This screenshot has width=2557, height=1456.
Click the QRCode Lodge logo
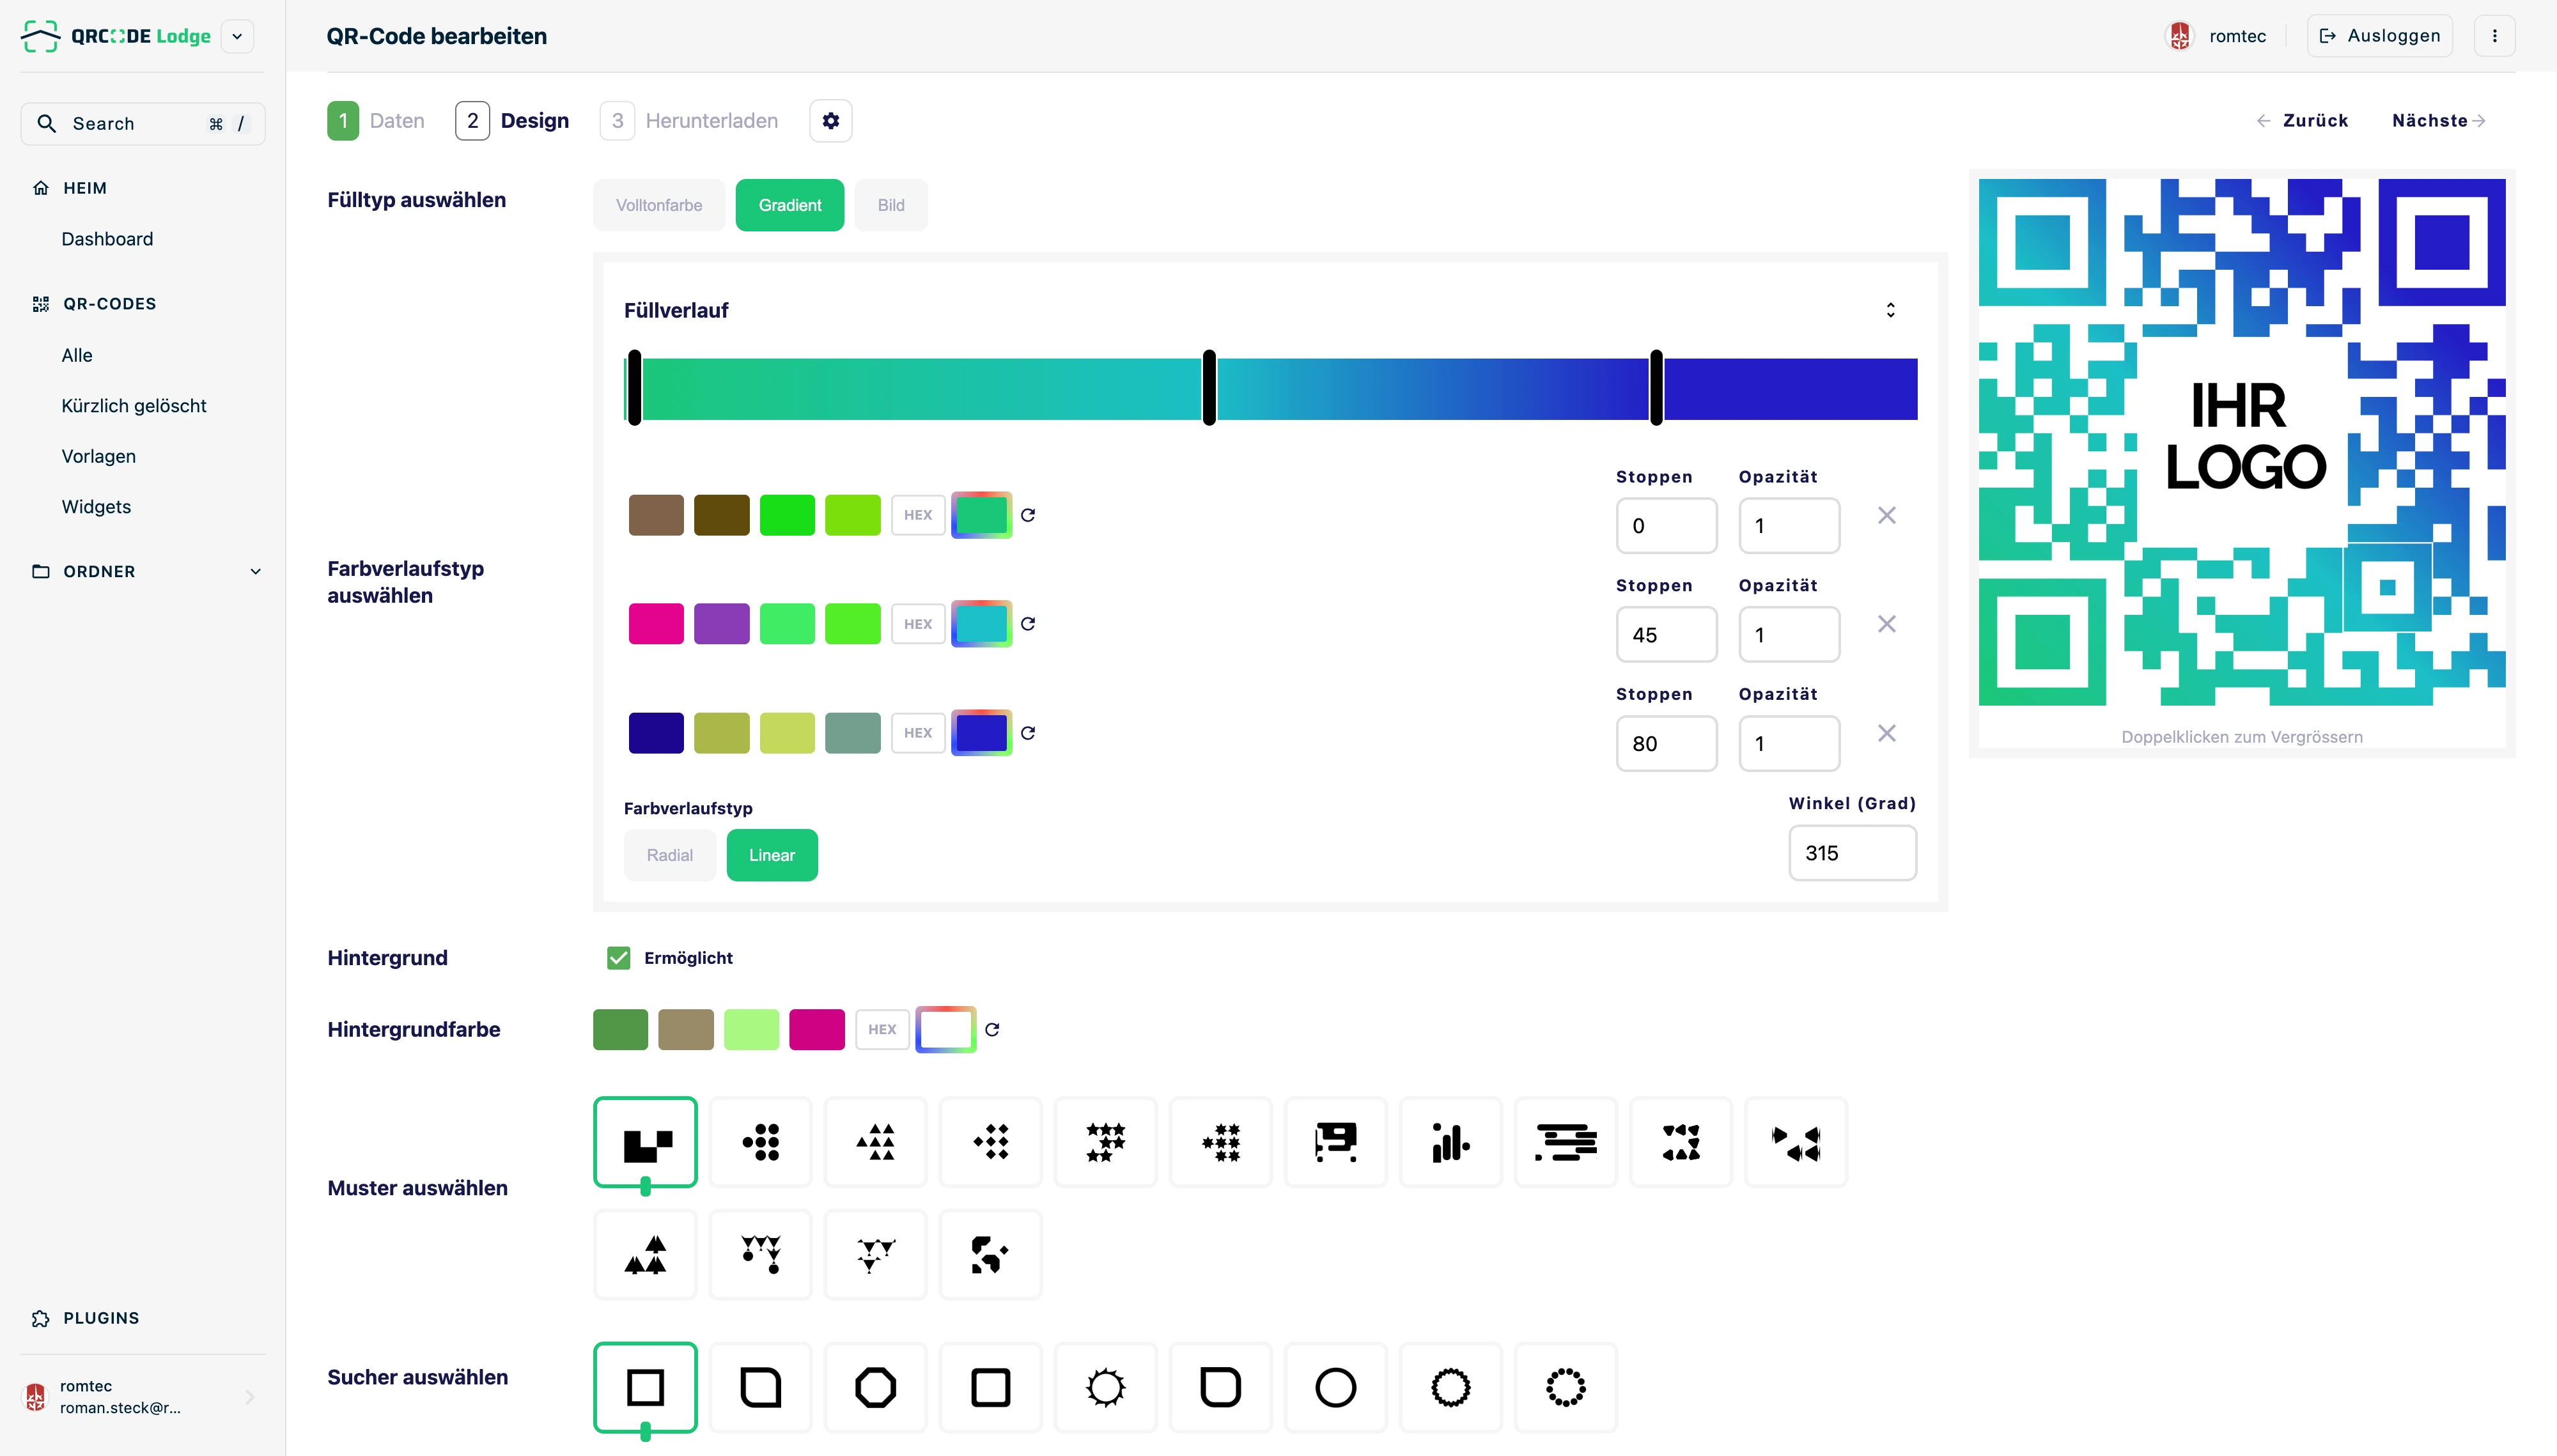coord(116,36)
